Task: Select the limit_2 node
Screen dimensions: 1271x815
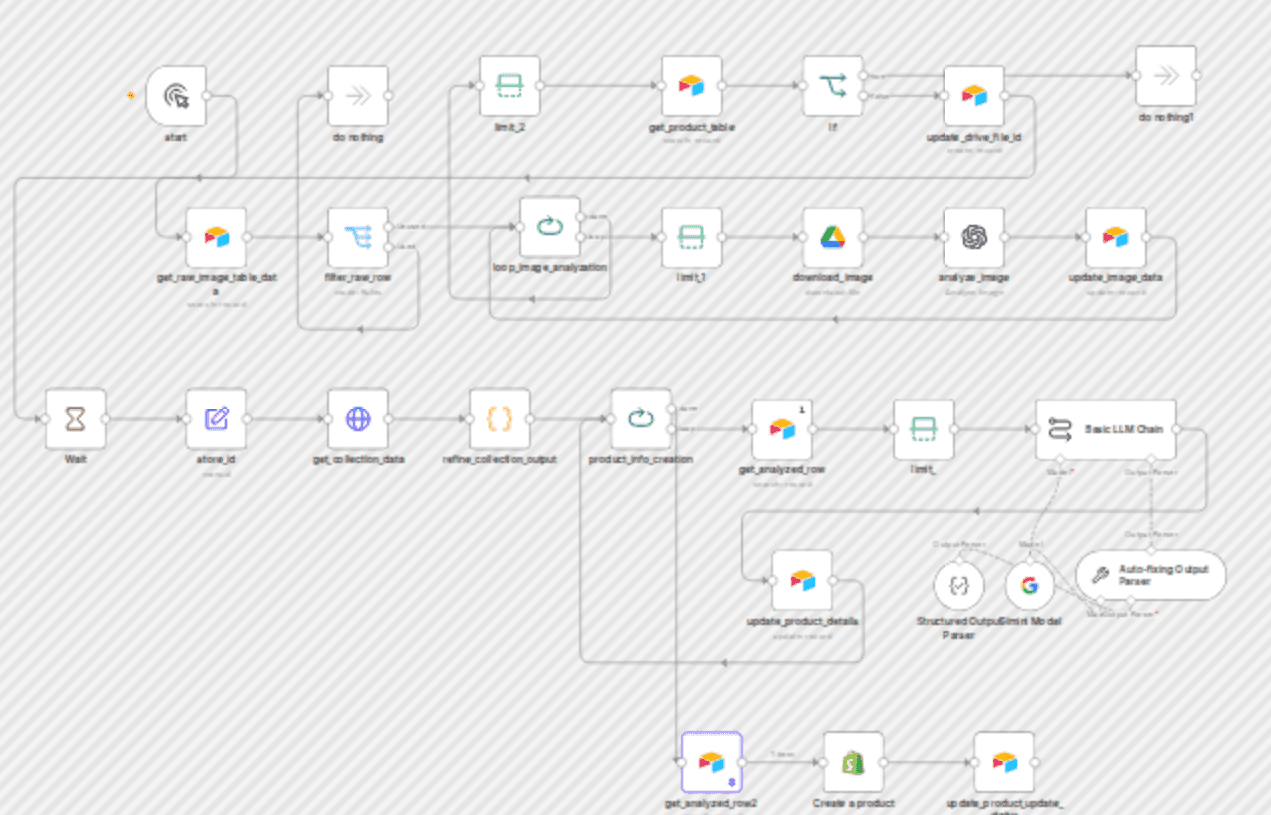Action: [510, 86]
